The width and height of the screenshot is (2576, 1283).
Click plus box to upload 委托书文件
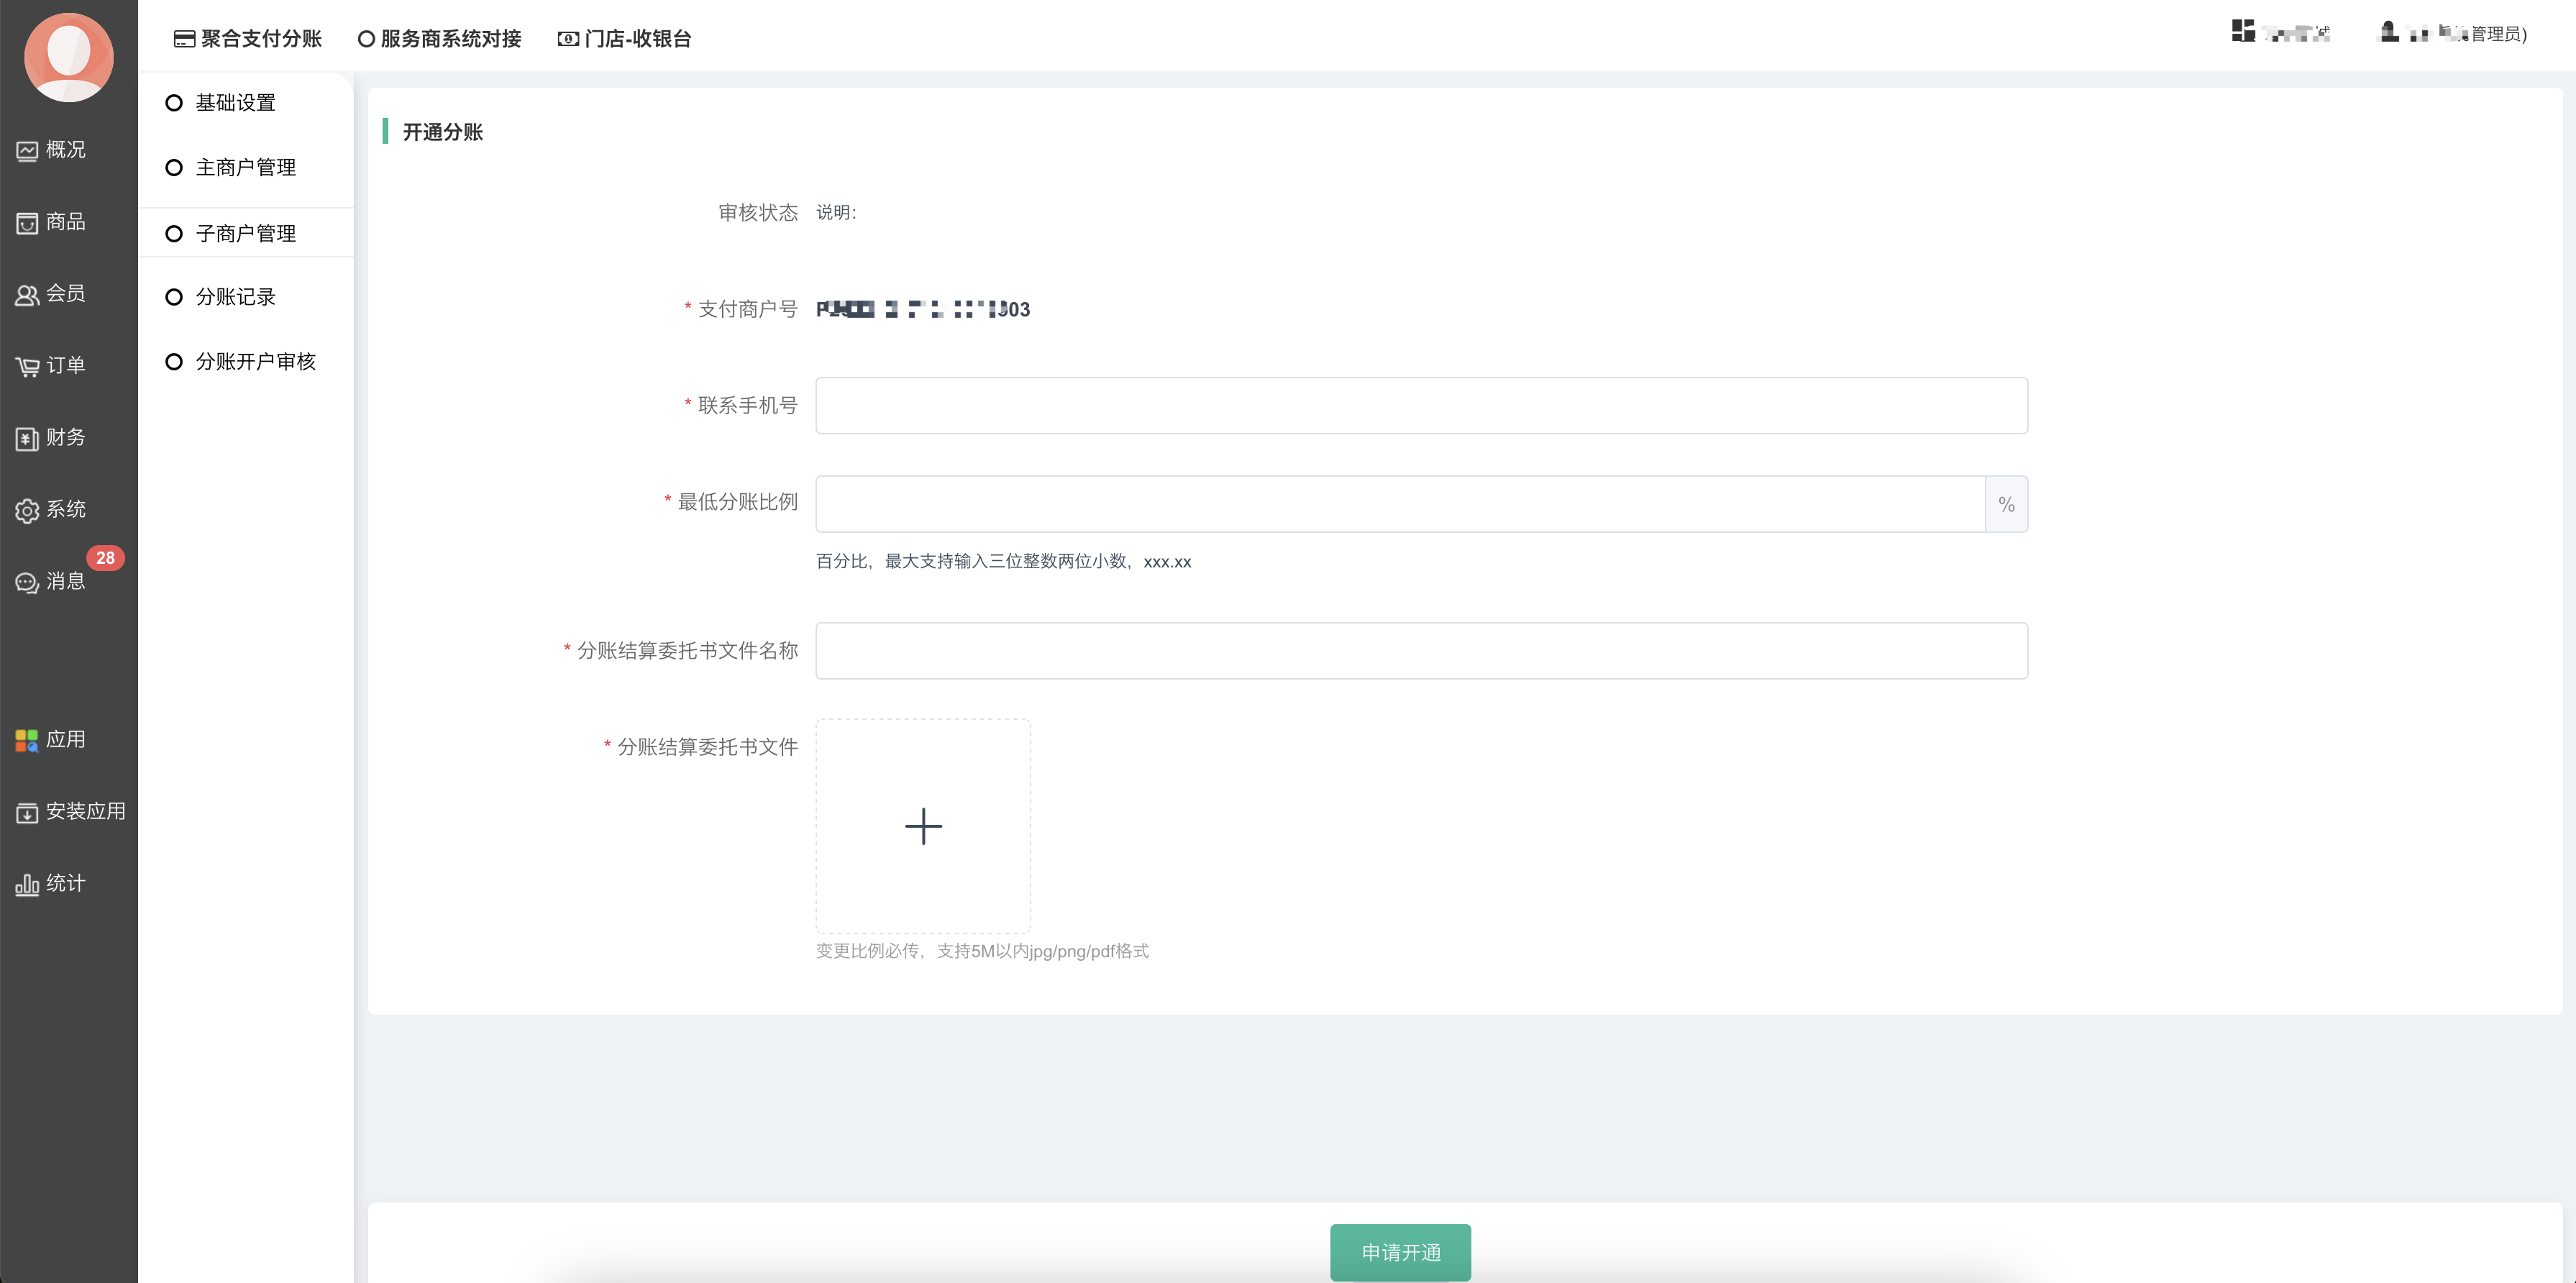[923, 826]
